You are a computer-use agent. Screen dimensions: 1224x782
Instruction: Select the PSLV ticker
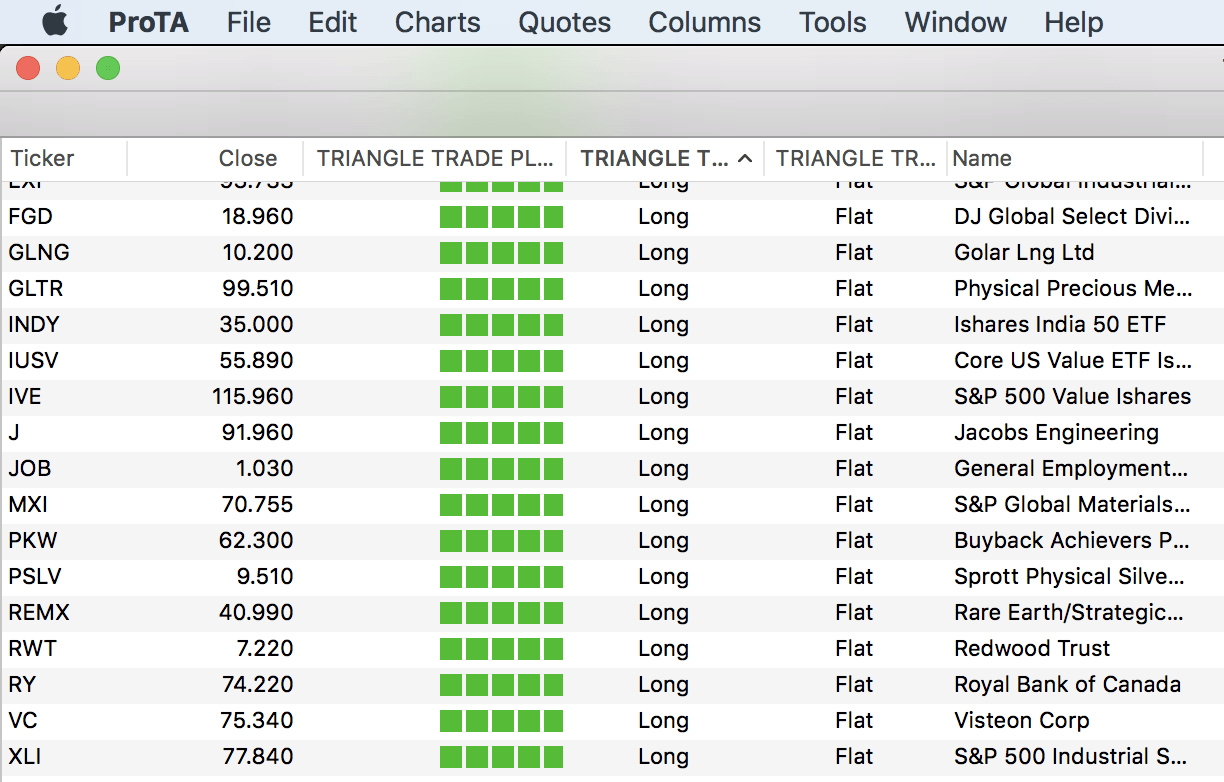coord(36,576)
